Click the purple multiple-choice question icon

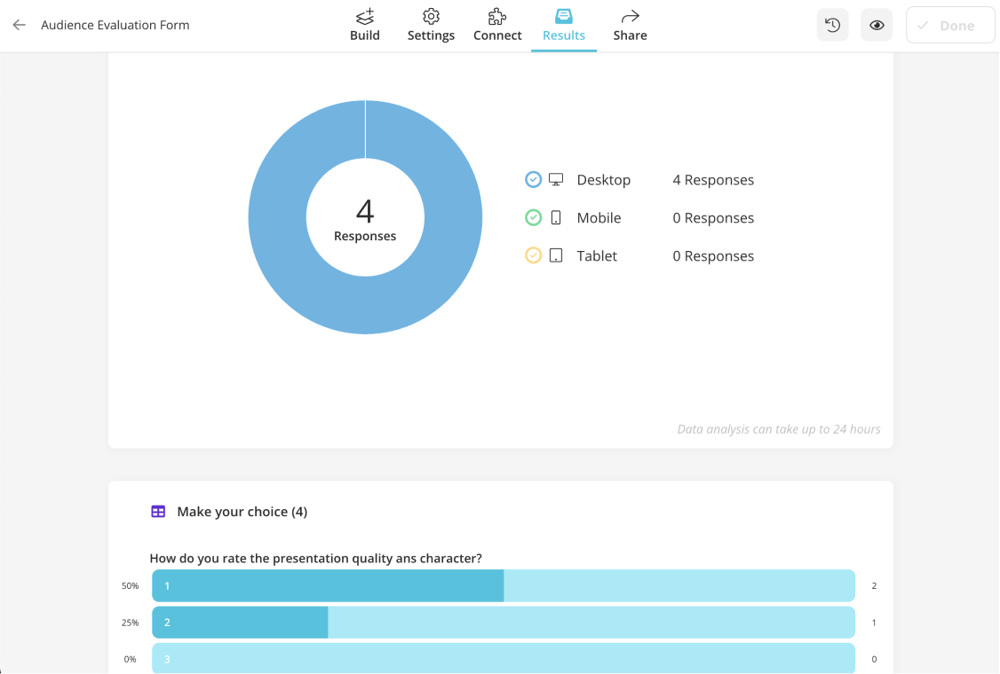(x=157, y=511)
